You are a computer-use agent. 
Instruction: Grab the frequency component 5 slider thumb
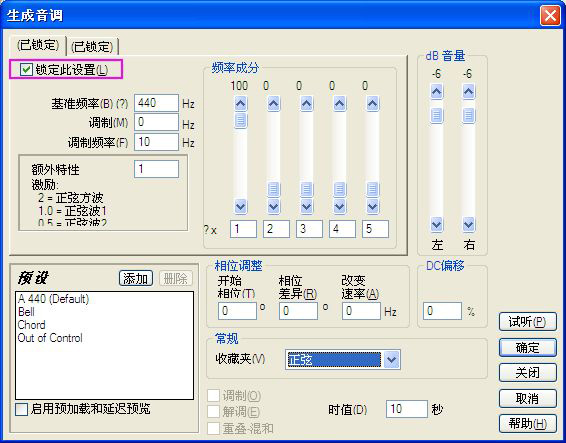click(x=373, y=189)
